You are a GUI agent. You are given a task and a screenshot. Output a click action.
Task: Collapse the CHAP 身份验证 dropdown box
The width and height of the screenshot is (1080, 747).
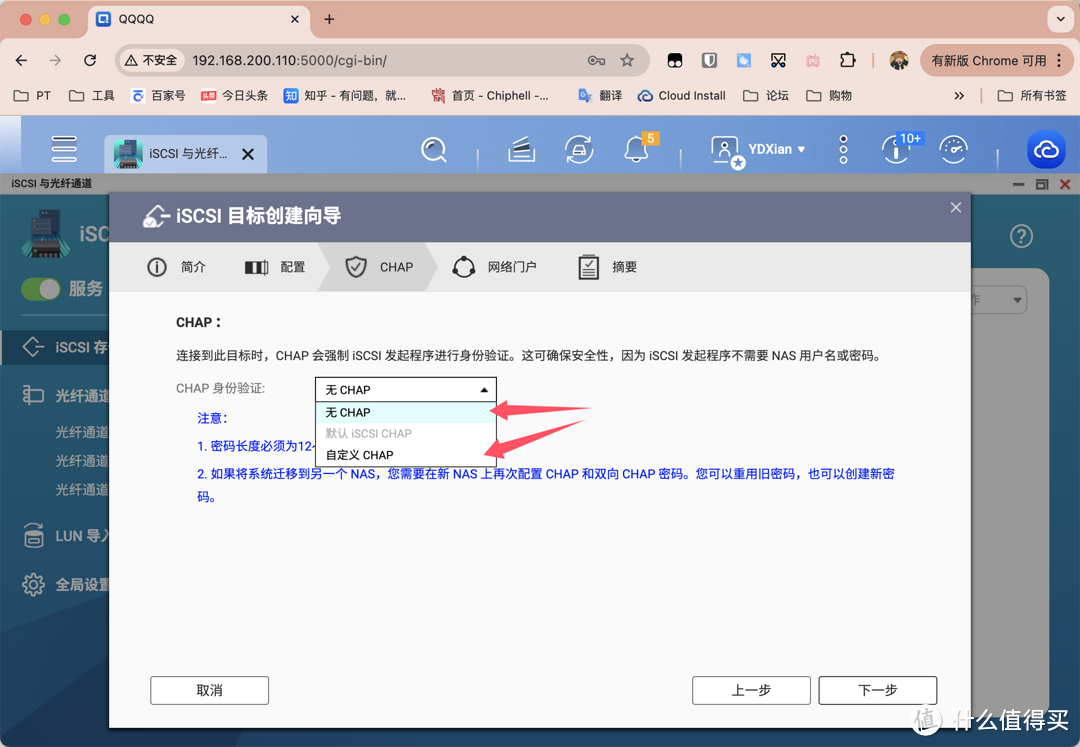405,389
